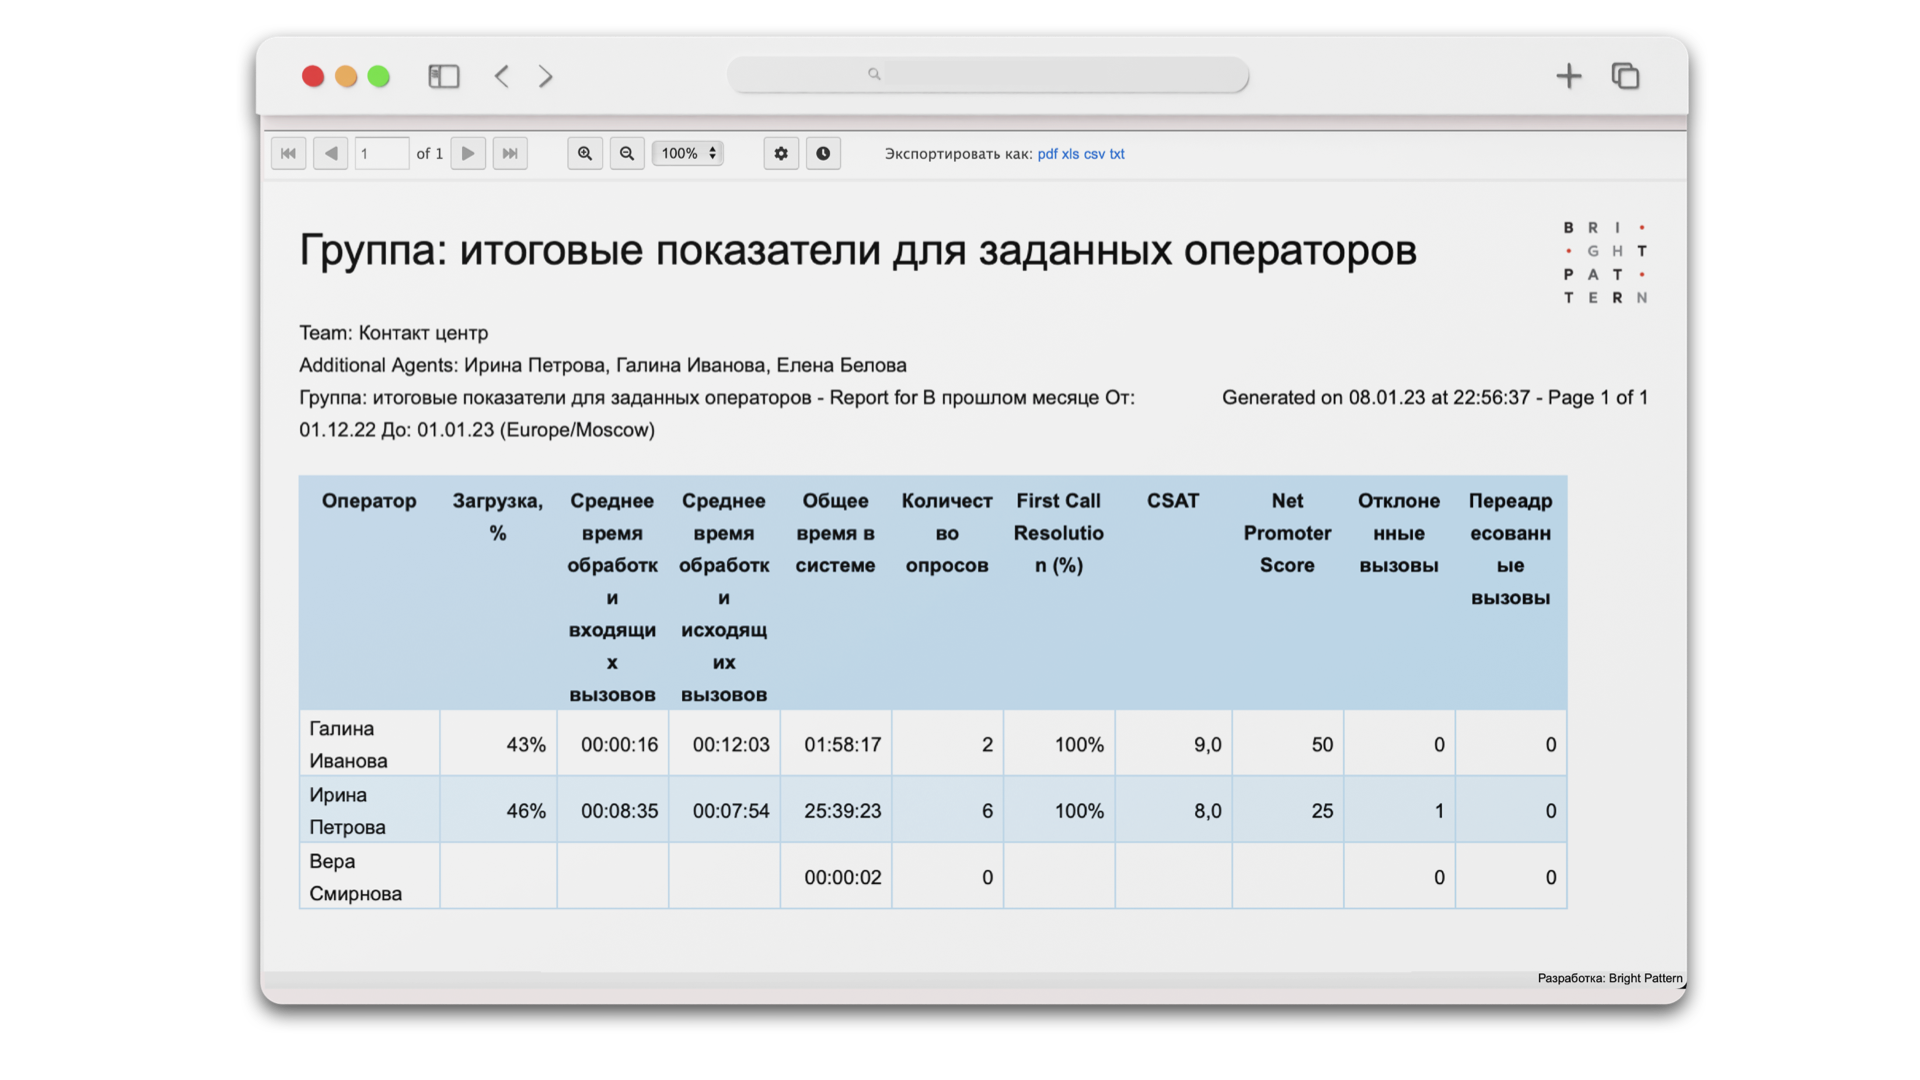Export the report as csv
This screenshot has width=1920, height=1080.
[1094, 154]
